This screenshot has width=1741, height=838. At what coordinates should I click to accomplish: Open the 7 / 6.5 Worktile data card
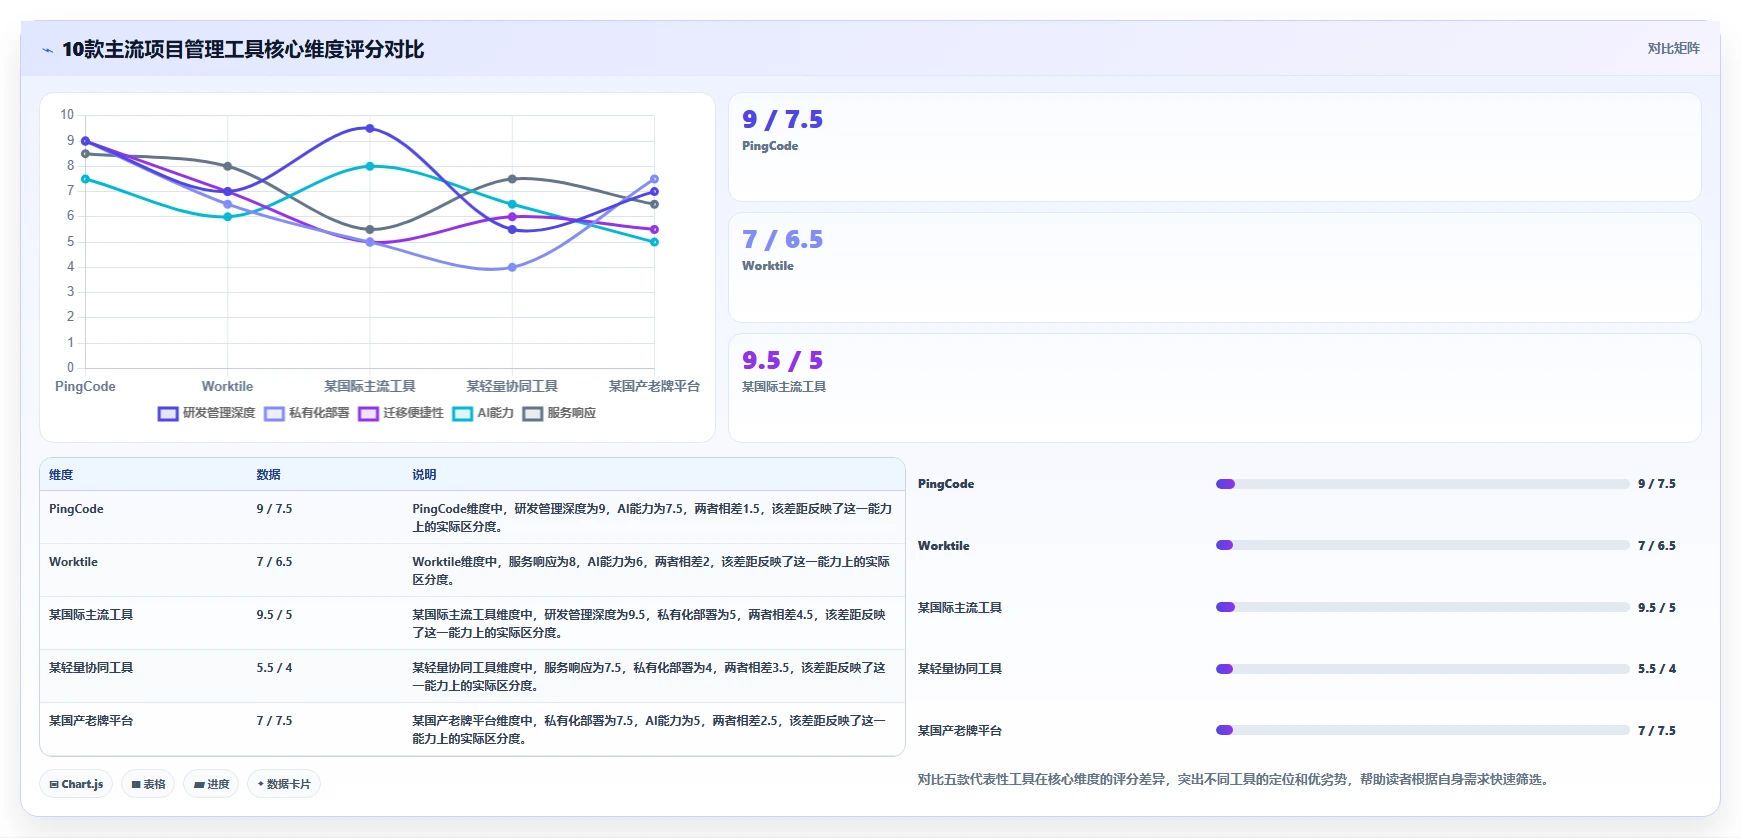coord(1214,267)
